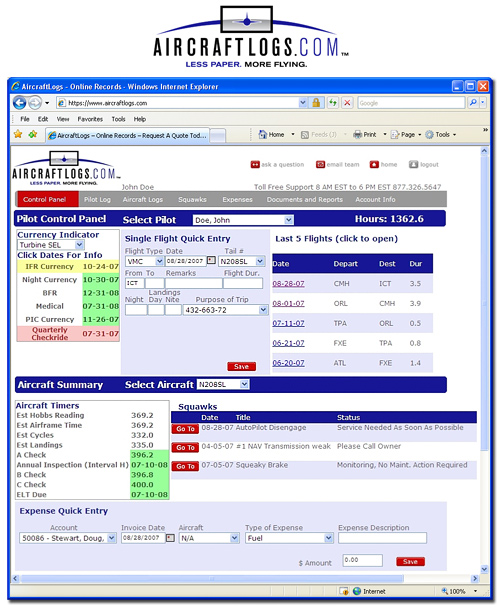The height and width of the screenshot is (609, 500).
Task: Click the 'email team' icon link
Action: pyautogui.click(x=321, y=165)
